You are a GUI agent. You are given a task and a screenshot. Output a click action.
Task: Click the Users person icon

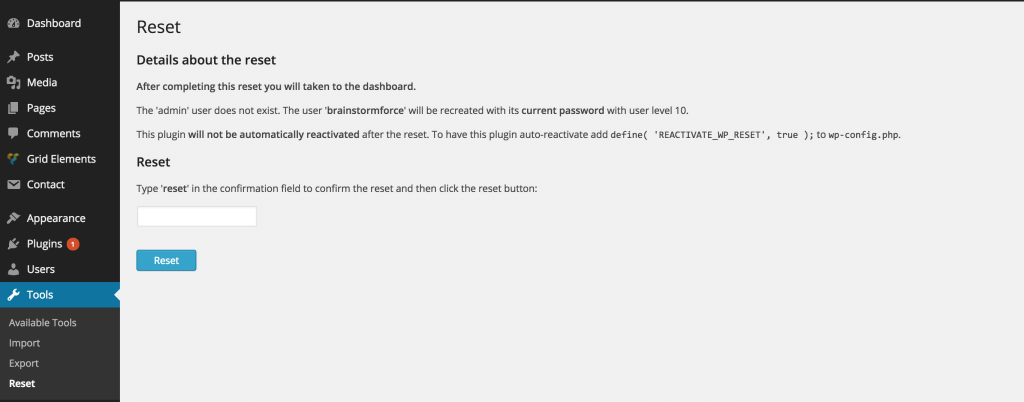coord(13,270)
